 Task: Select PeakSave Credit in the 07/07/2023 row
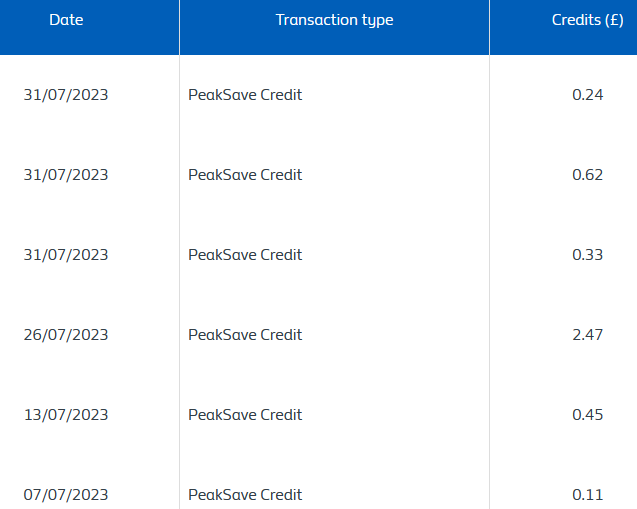point(245,495)
